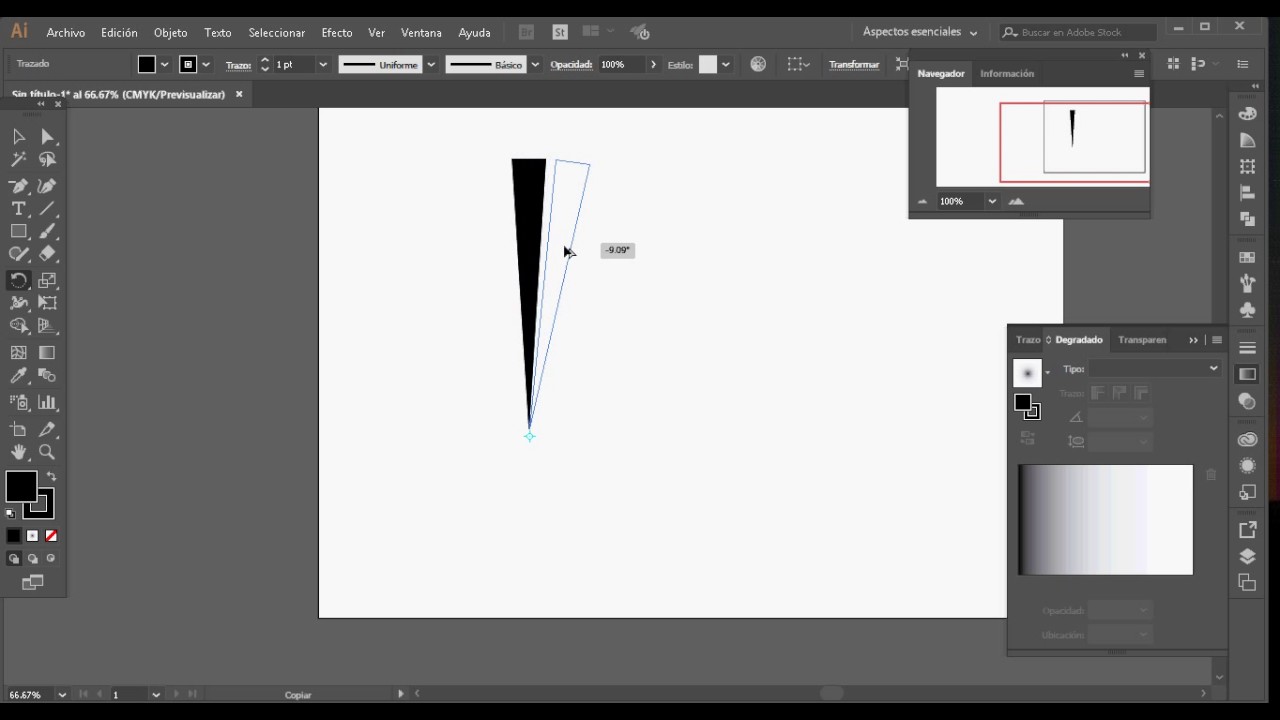Open Básico brush definition dropdown
The width and height of the screenshot is (1280, 720).
pyautogui.click(x=535, y=65)
